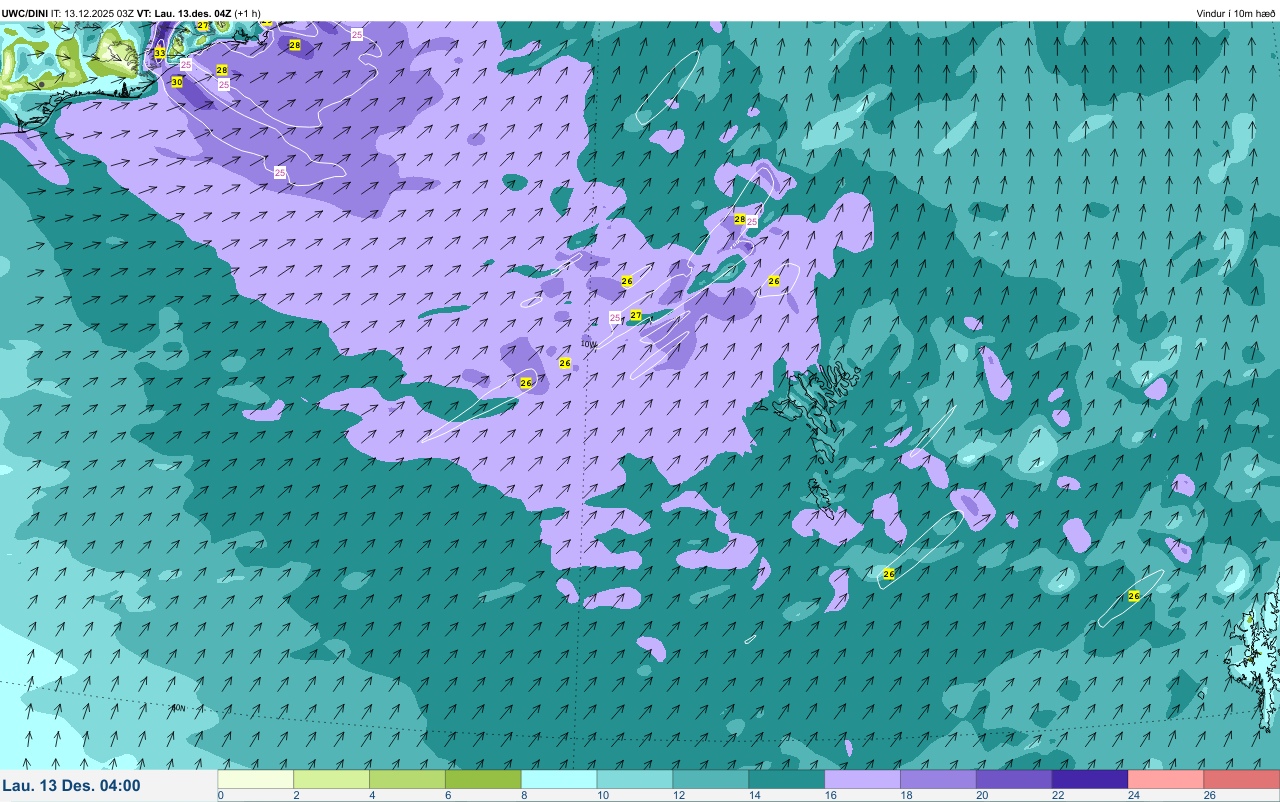The width and height of the screenshot is (1280, 802).
Task: Click the lavender 16–18 legend swatch
Action: 864,779
